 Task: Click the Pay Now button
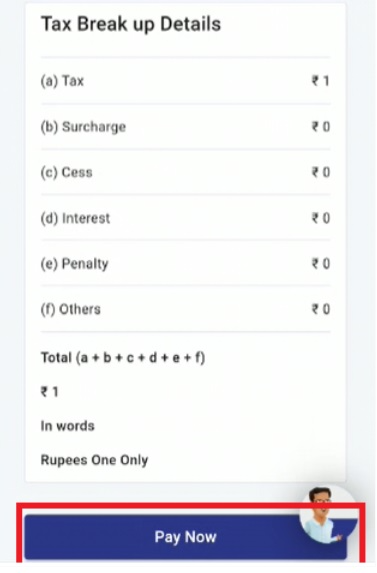tap(185, 537)
